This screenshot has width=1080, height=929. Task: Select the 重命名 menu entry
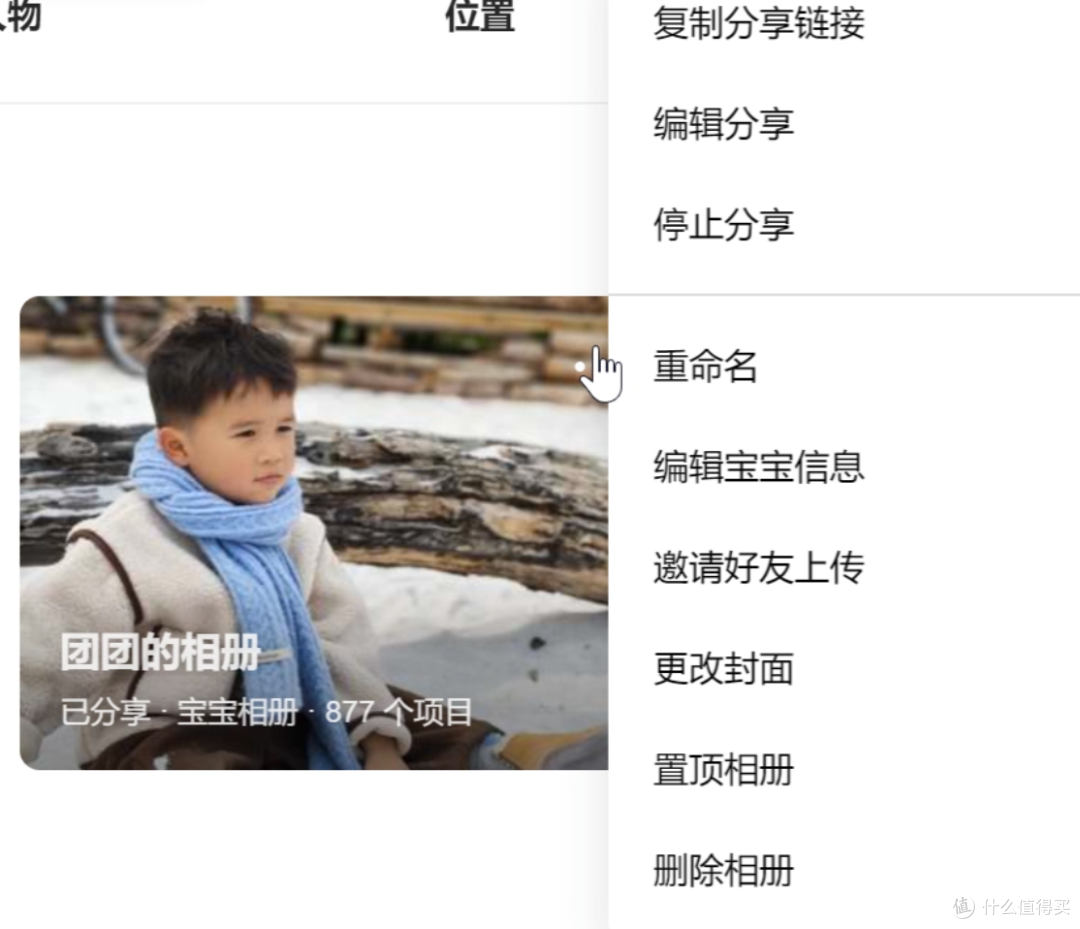click(705, 366)
